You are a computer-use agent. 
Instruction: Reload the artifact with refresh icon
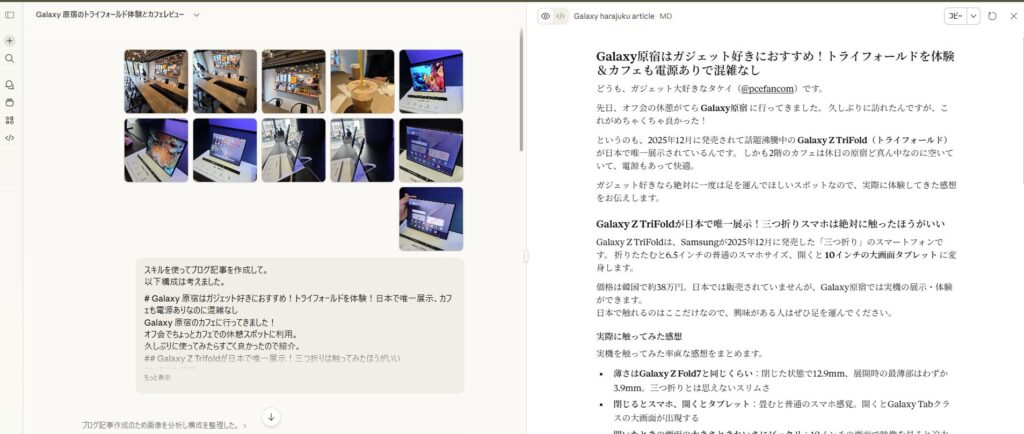992,16
